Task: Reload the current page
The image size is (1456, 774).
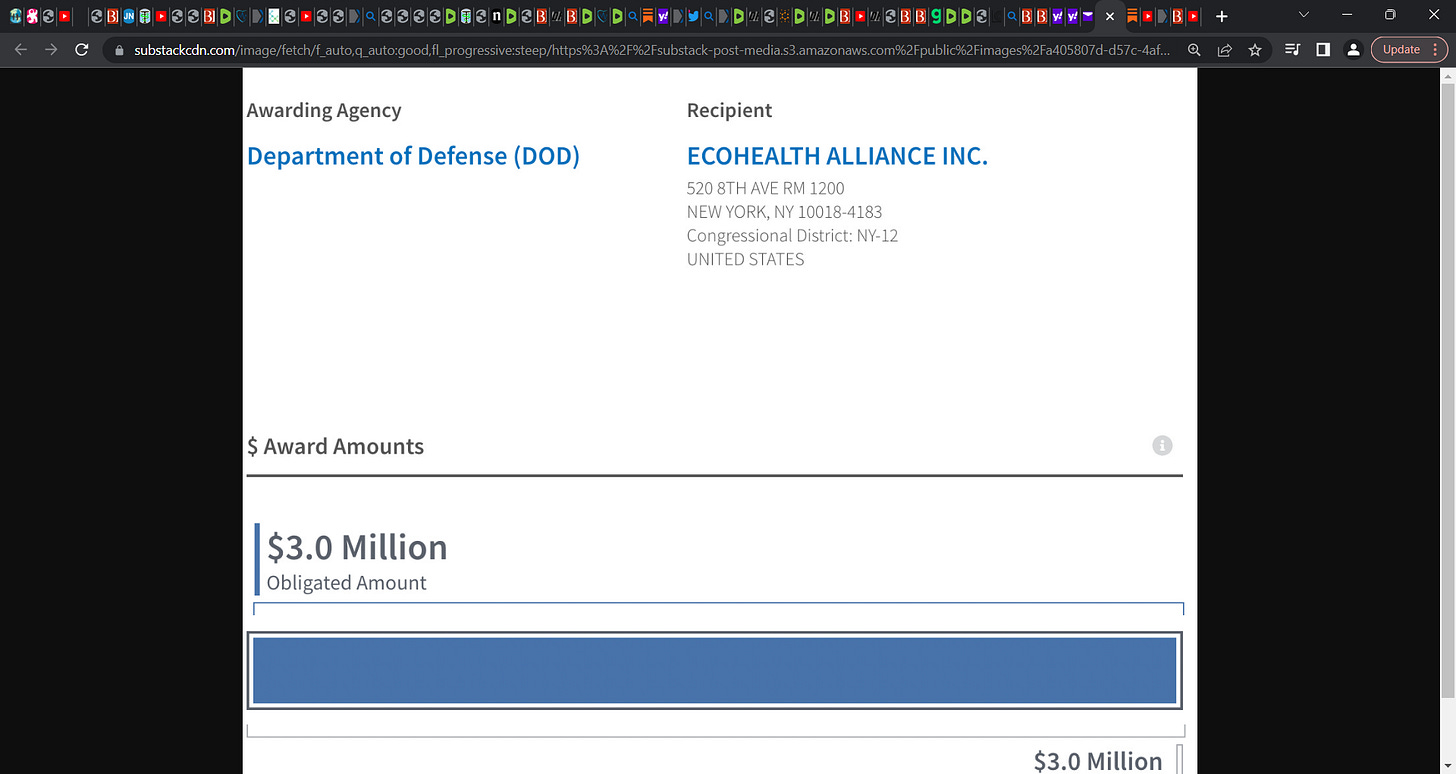Action: (82, 49)
